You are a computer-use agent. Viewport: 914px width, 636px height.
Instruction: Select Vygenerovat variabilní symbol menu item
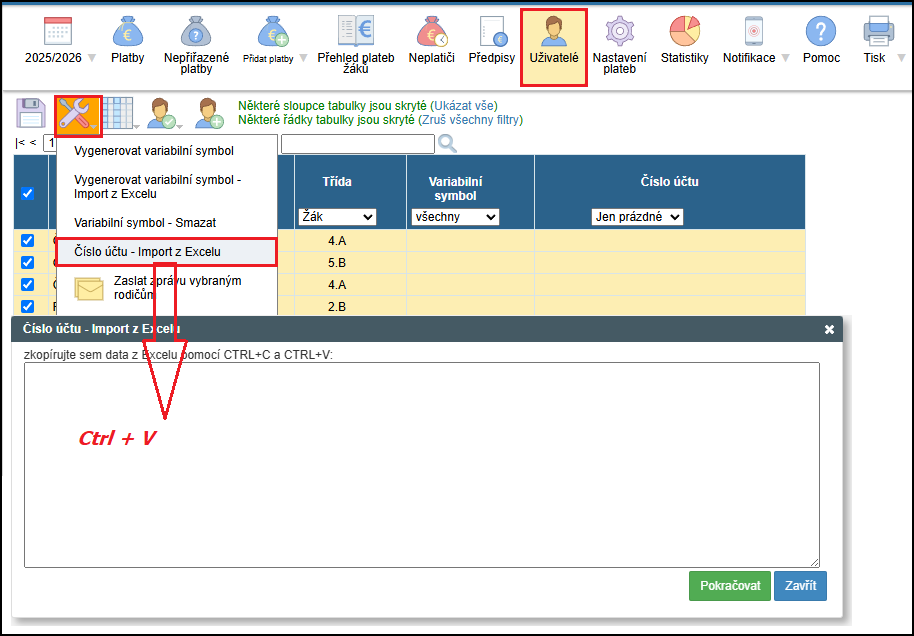click(x=154, y=151)
